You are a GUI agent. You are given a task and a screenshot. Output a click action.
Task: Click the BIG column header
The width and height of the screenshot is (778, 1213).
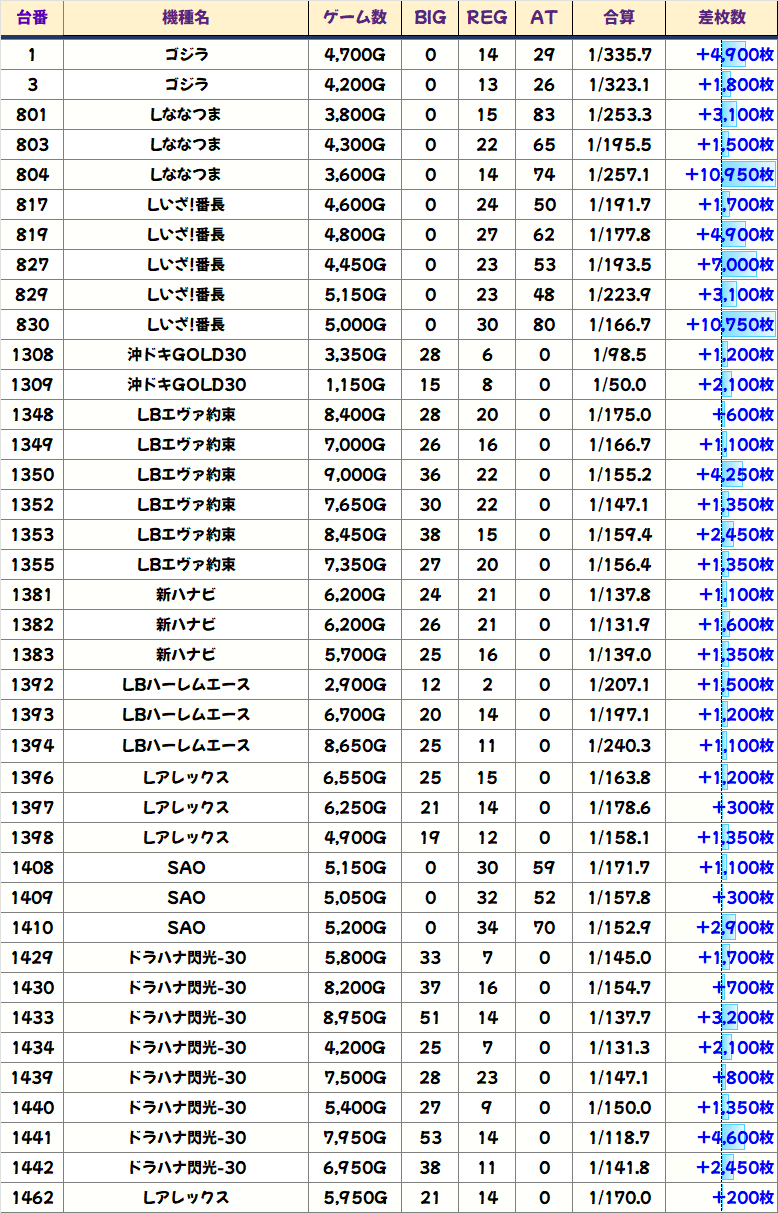click(x=430, y=18)
